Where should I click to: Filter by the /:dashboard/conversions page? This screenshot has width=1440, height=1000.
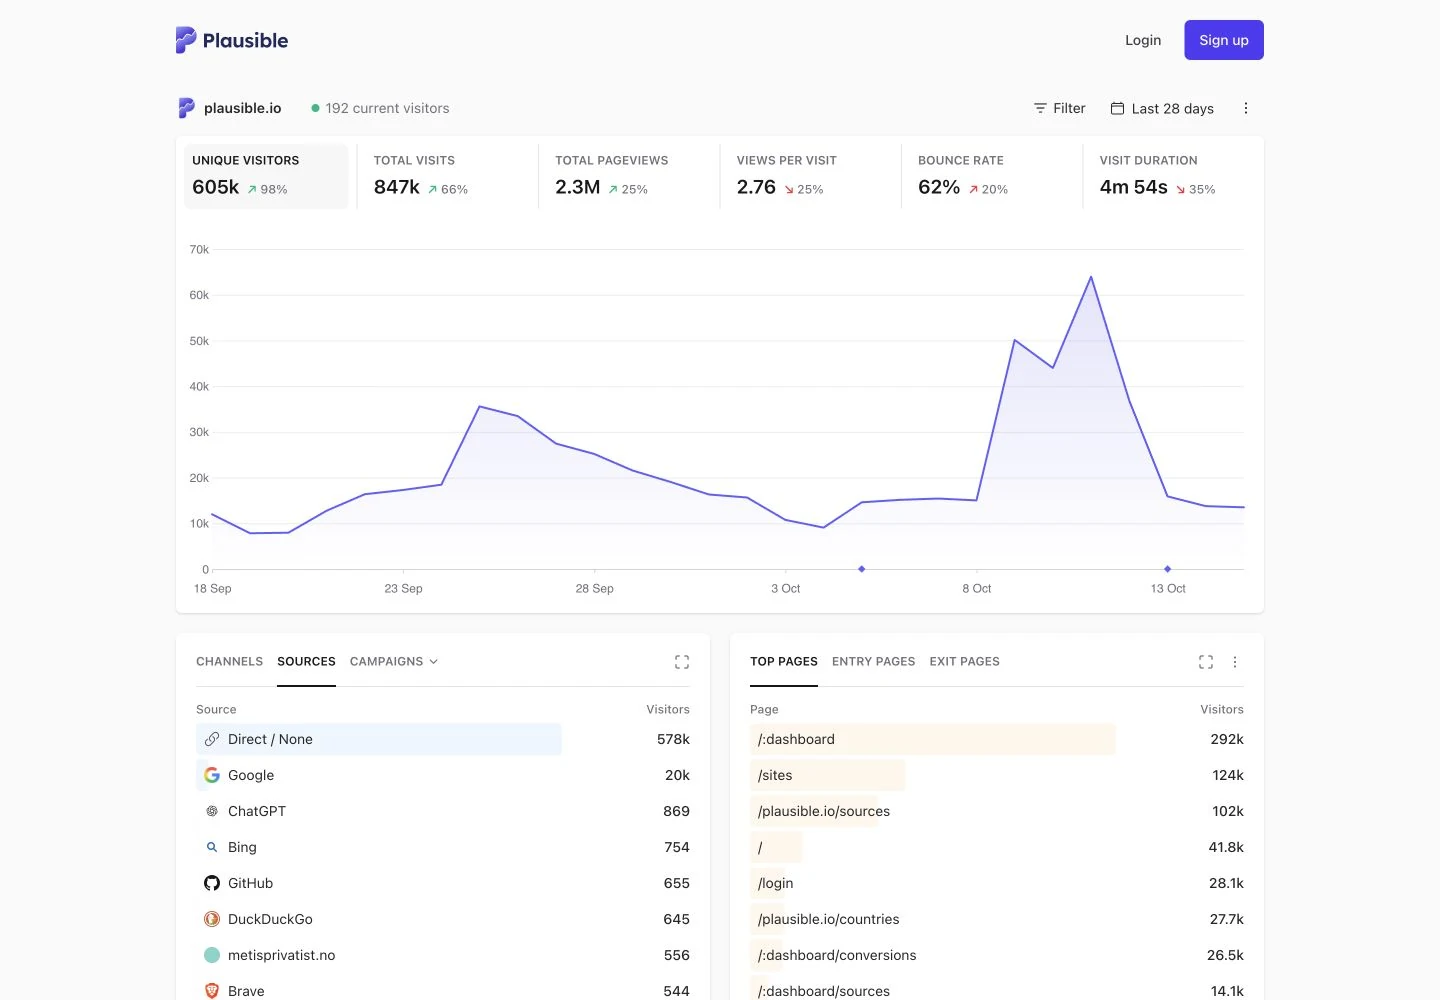pyautogui.click(x=837, y=955)
